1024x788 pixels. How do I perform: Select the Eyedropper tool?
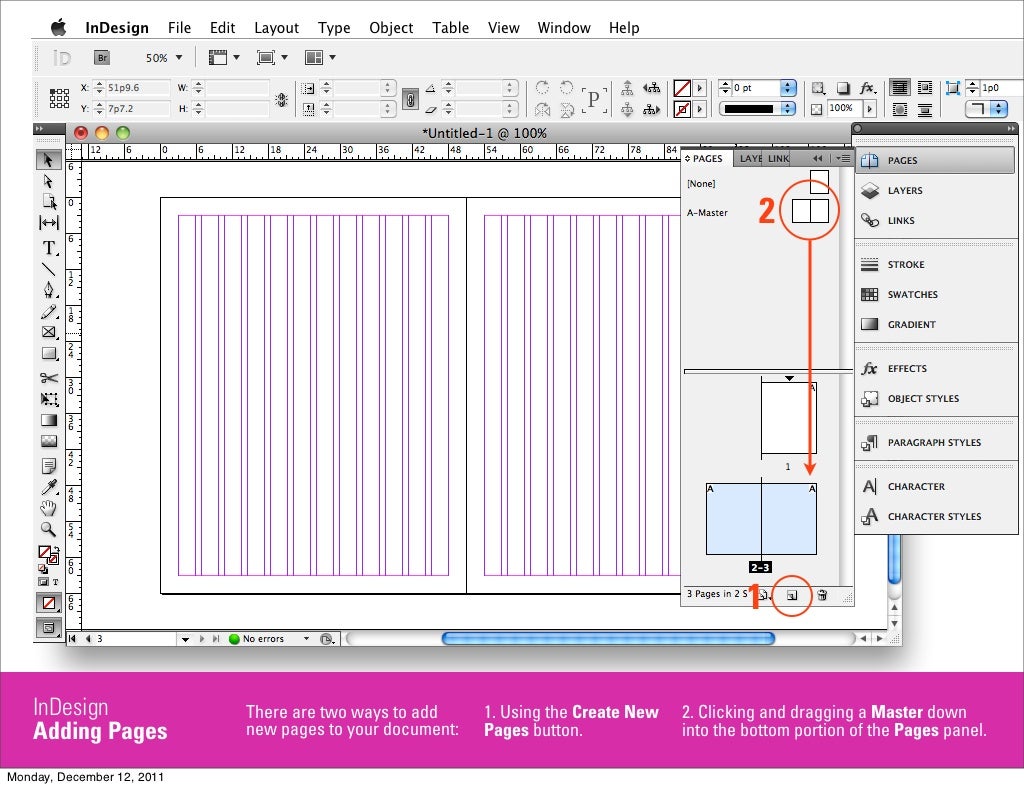[x=48, y=487]
